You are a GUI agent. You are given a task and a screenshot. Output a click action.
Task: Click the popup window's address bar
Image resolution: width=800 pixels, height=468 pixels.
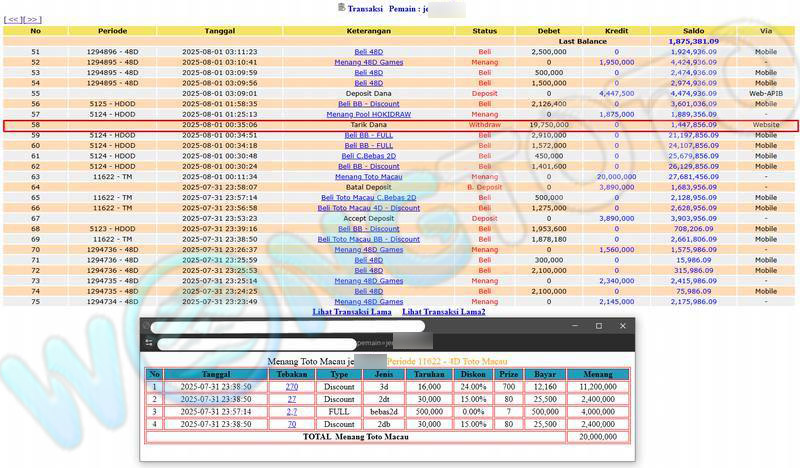click(x=257, y=343)
